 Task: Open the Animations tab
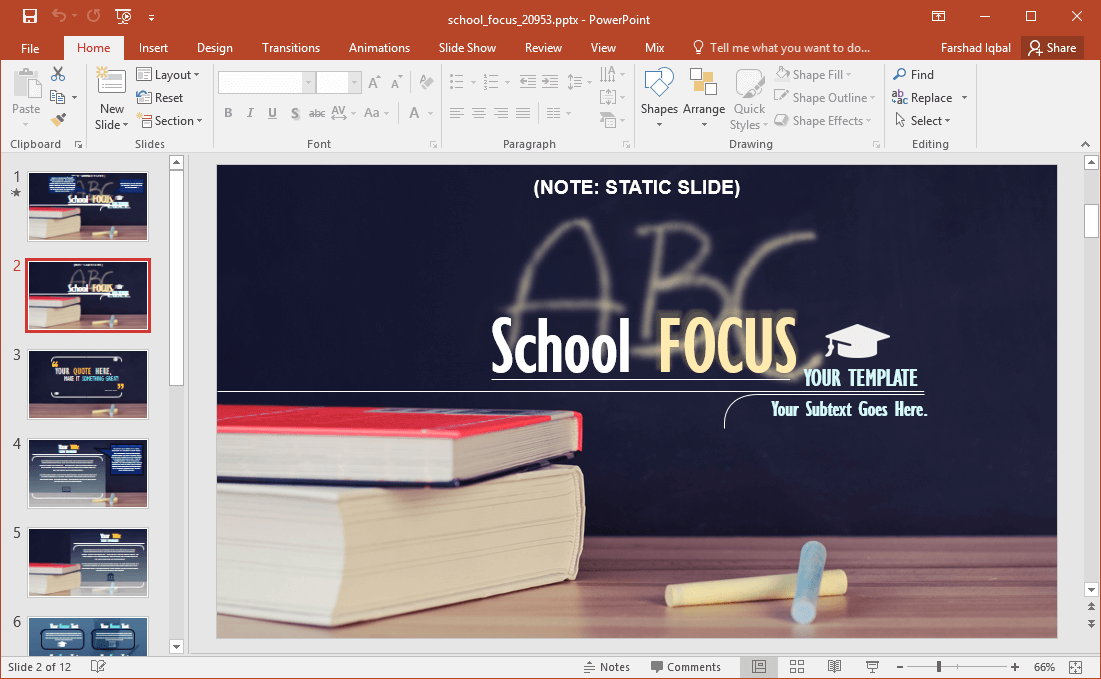click(379, 48)
